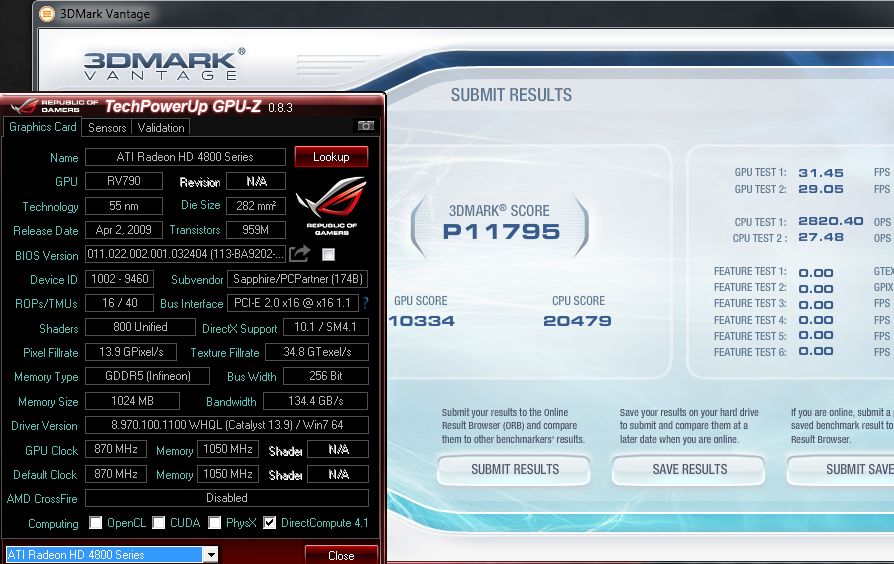
Task: Click the SUBMIT SAVED button
Action: click(x=841, y=469)
